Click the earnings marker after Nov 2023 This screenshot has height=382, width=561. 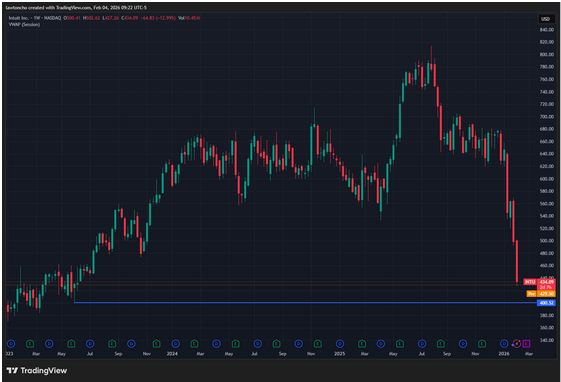pos(156,344)
